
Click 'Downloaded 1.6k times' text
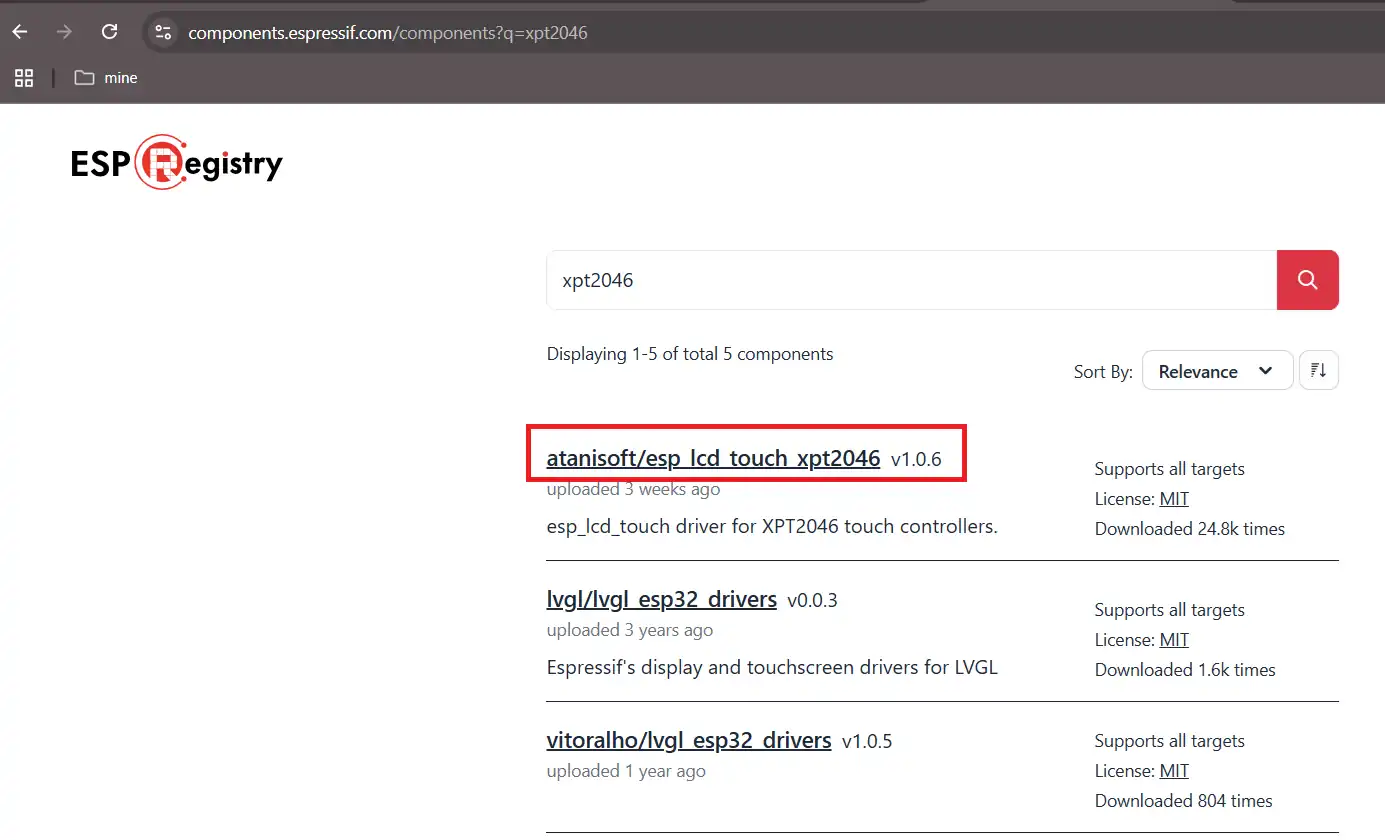point(1185,670)
